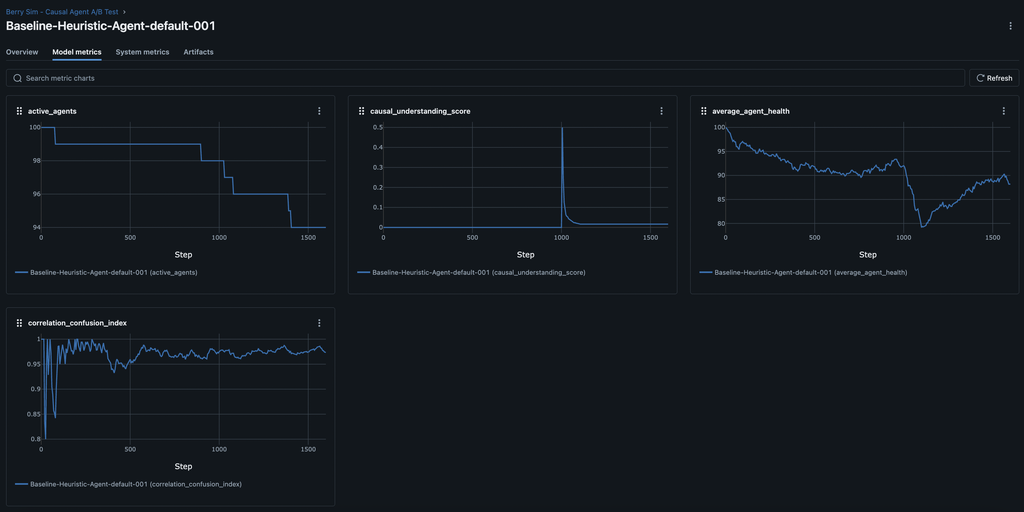
Task: Toggle the causal_understanding_score legend entry
Action: click(470, 272)
